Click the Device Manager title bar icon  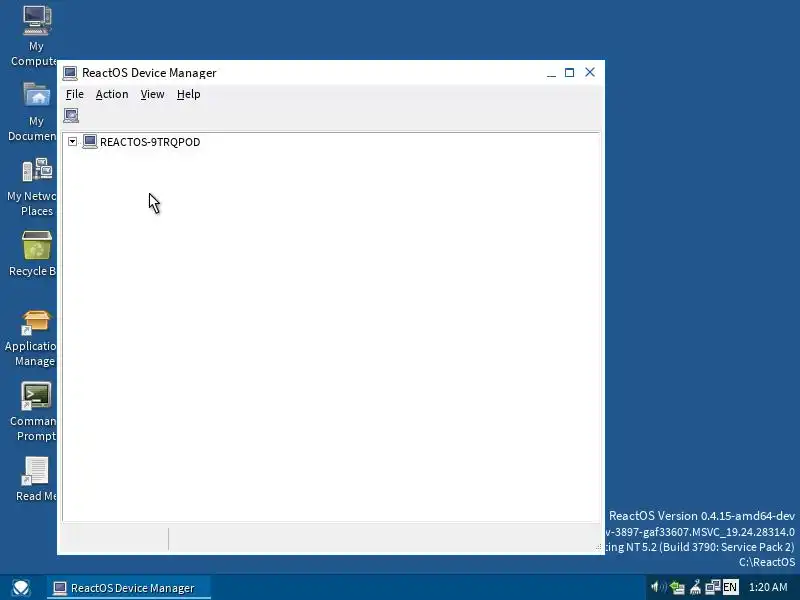[70, 73]
